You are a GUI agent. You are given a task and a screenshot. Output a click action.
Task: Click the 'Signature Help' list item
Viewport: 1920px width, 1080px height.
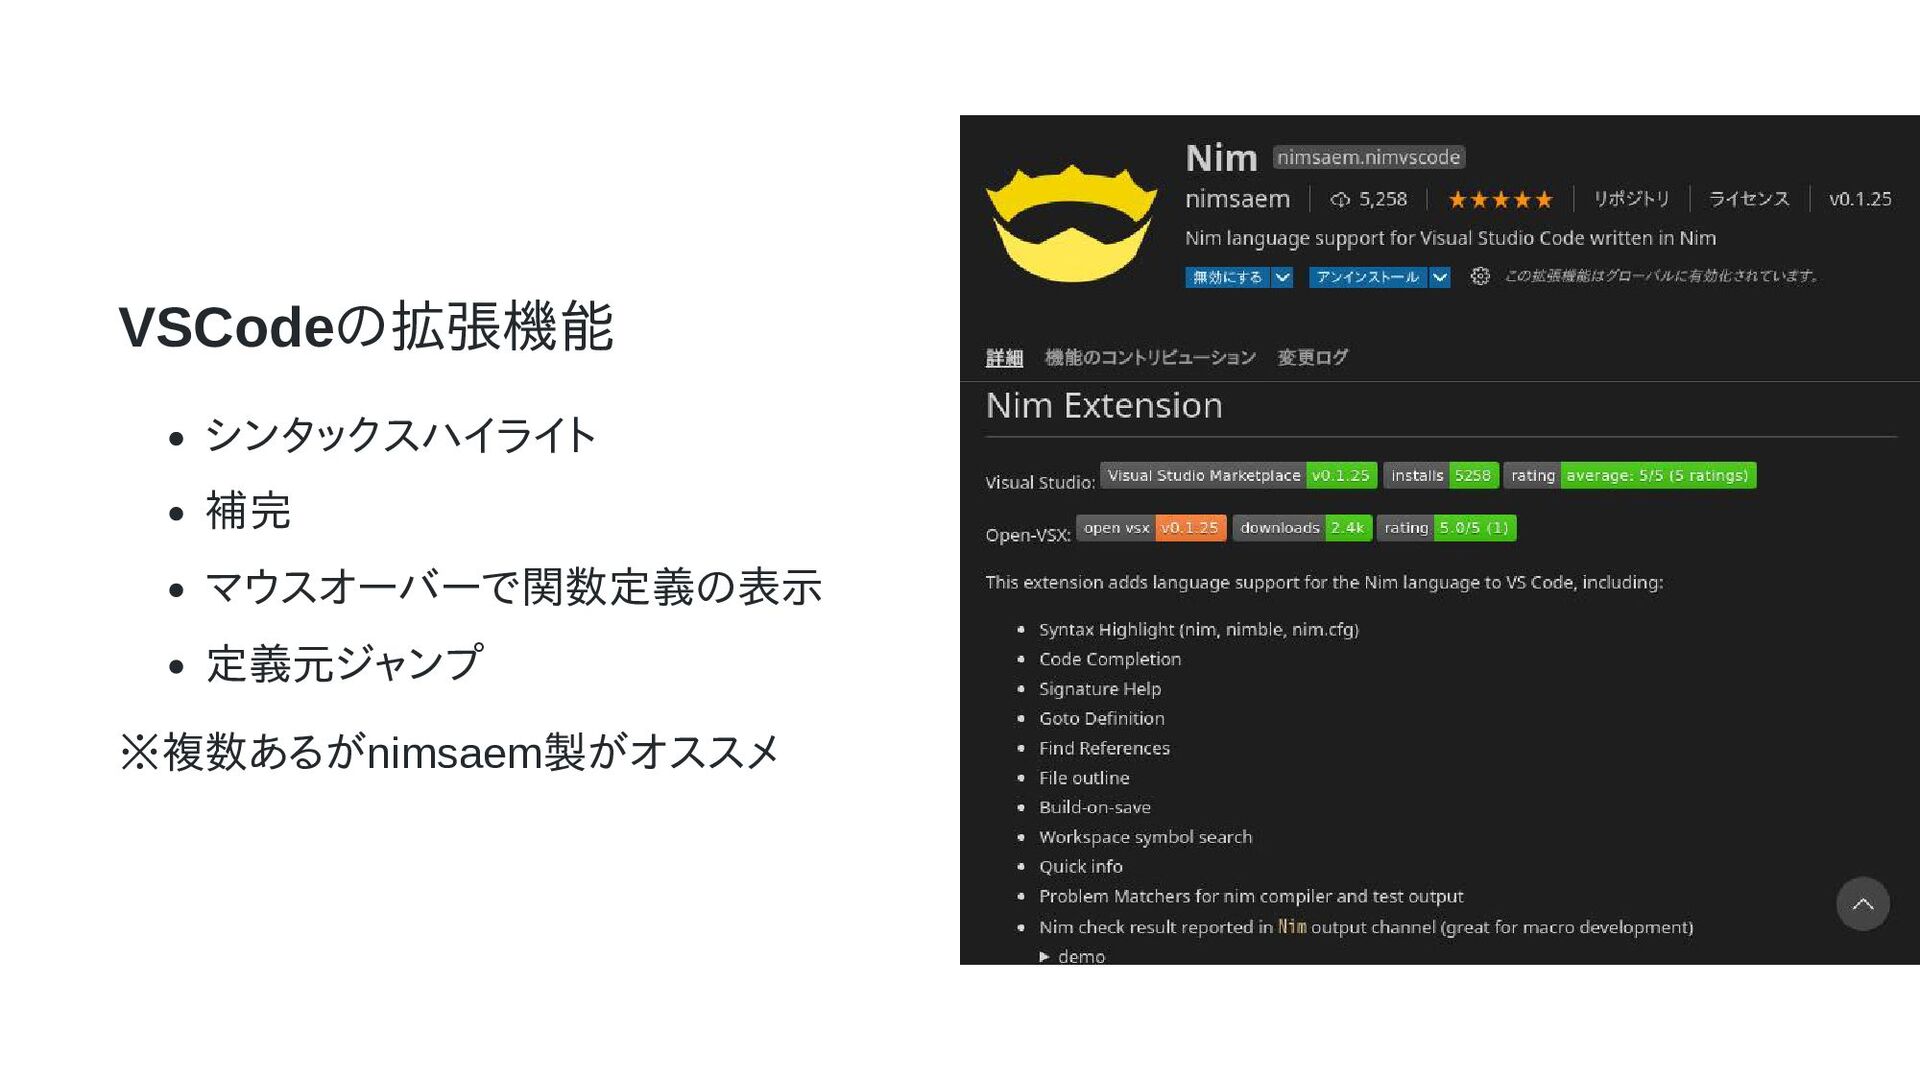tap(1100, 689)
